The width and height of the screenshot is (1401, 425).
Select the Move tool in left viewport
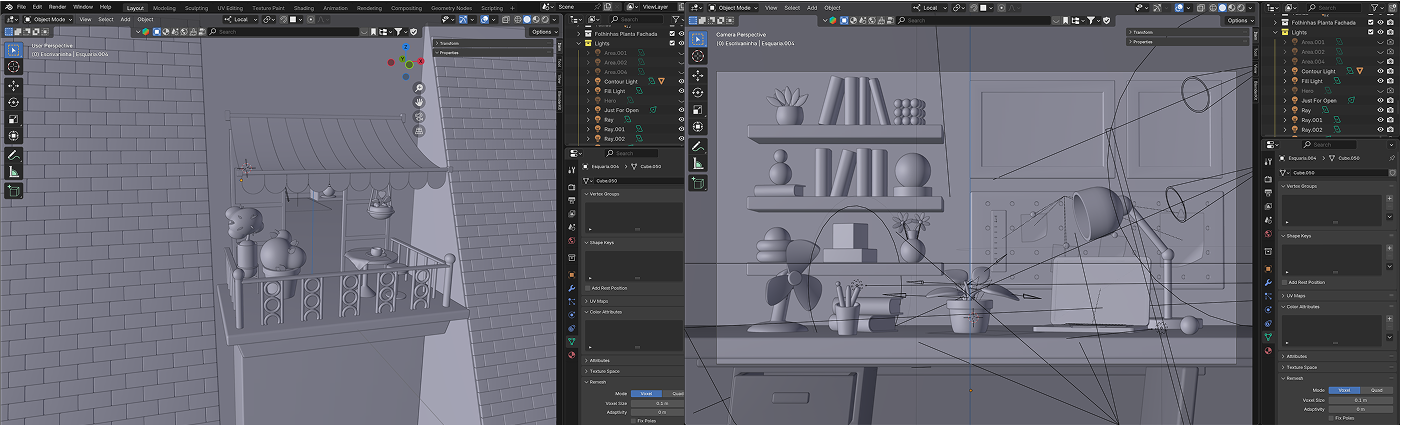click(14, 86)
